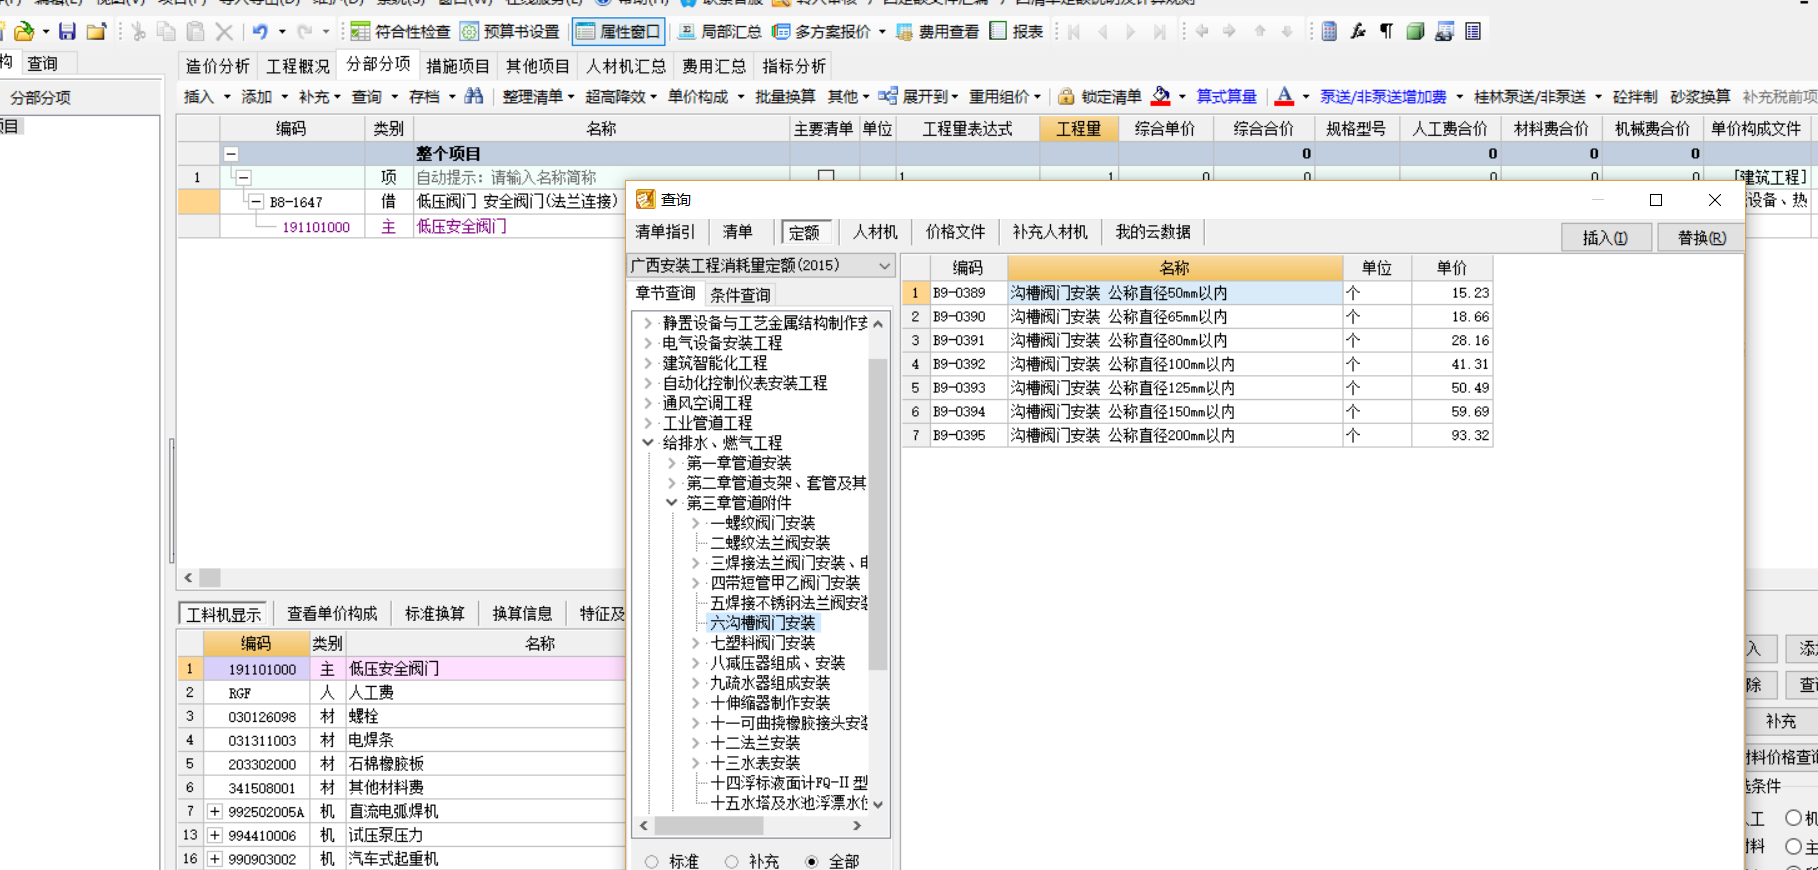
Task: Click the 算式算量 link
Action: tap(1226, 97)
